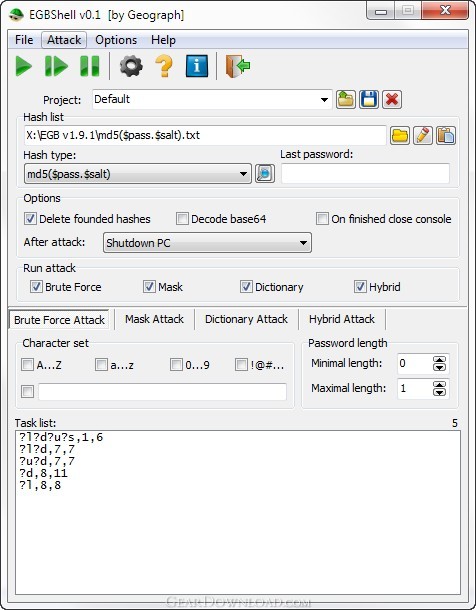Enable Decode base64 option
This screenshot has width=476, height=610.
(182, 219)
